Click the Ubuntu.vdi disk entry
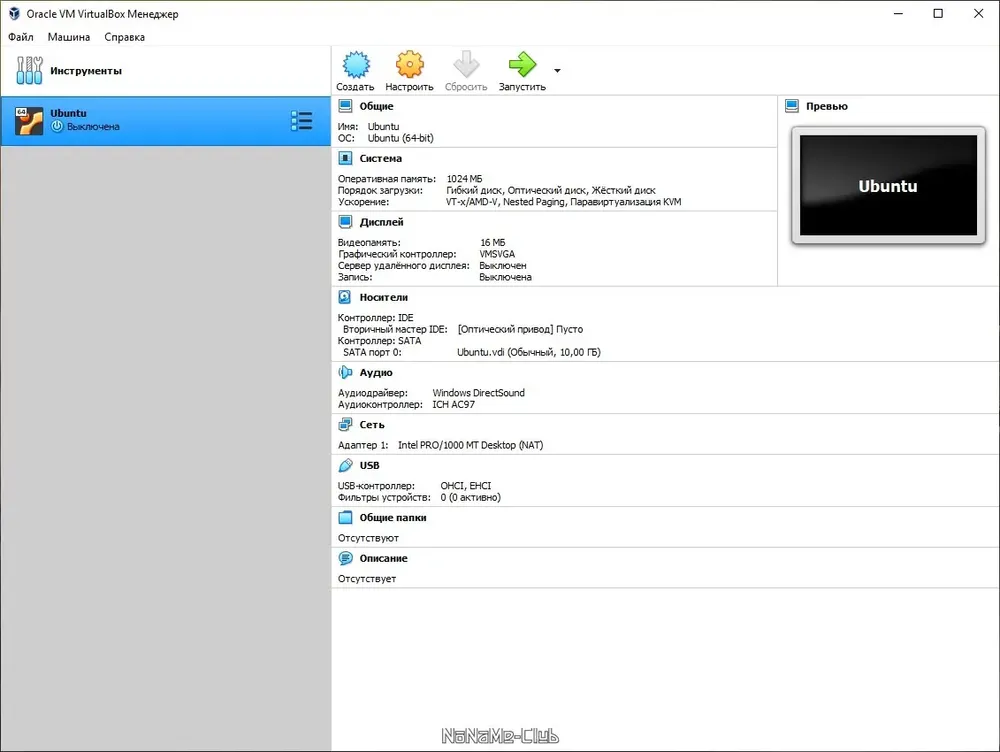The image size is (1000, 752). 529,353
